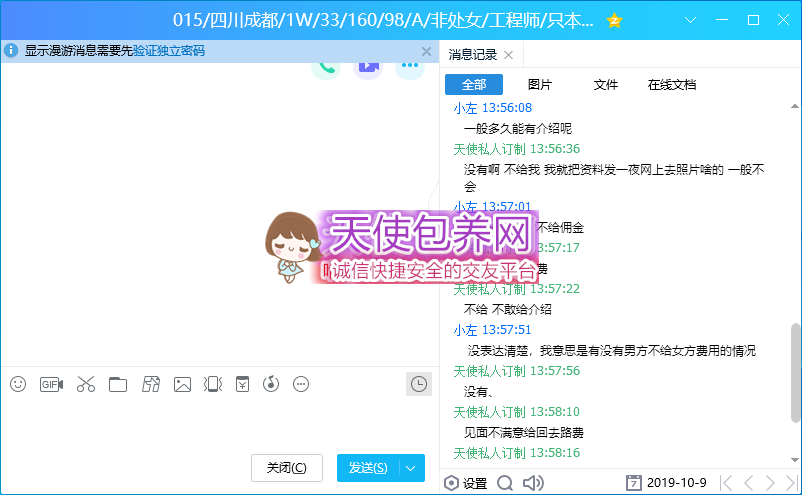Start a video call

pyautogui.click(x=368, y=68)
